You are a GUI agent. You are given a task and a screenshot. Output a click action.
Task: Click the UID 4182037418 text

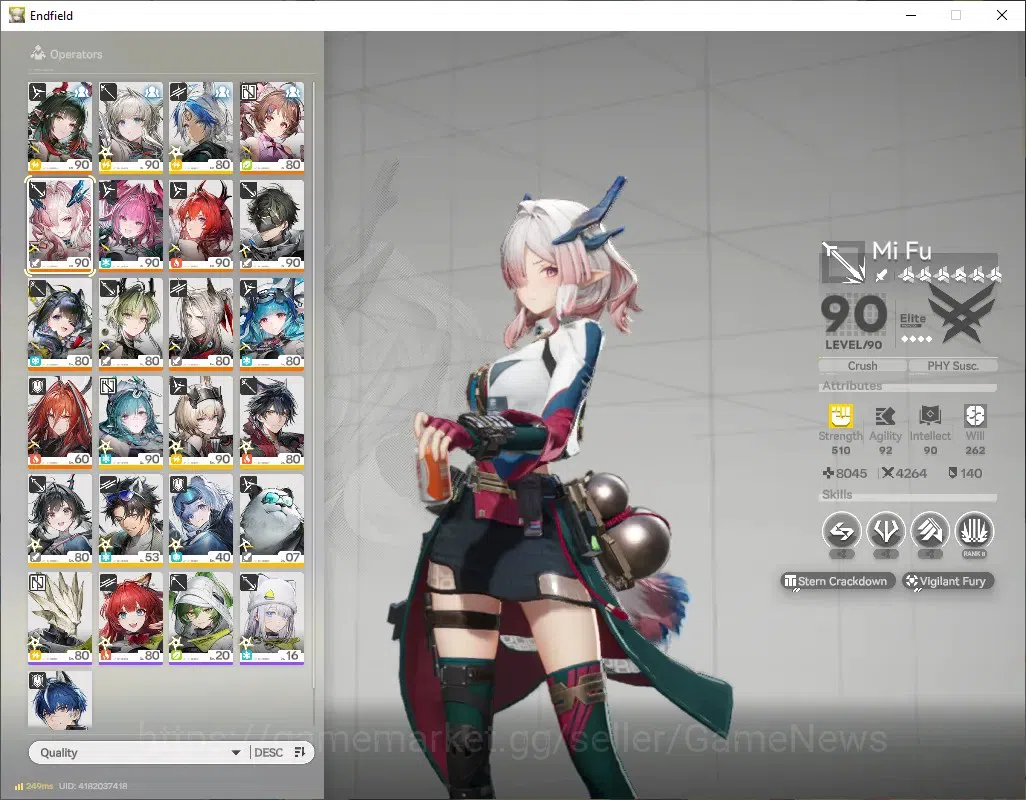point(93,786)
